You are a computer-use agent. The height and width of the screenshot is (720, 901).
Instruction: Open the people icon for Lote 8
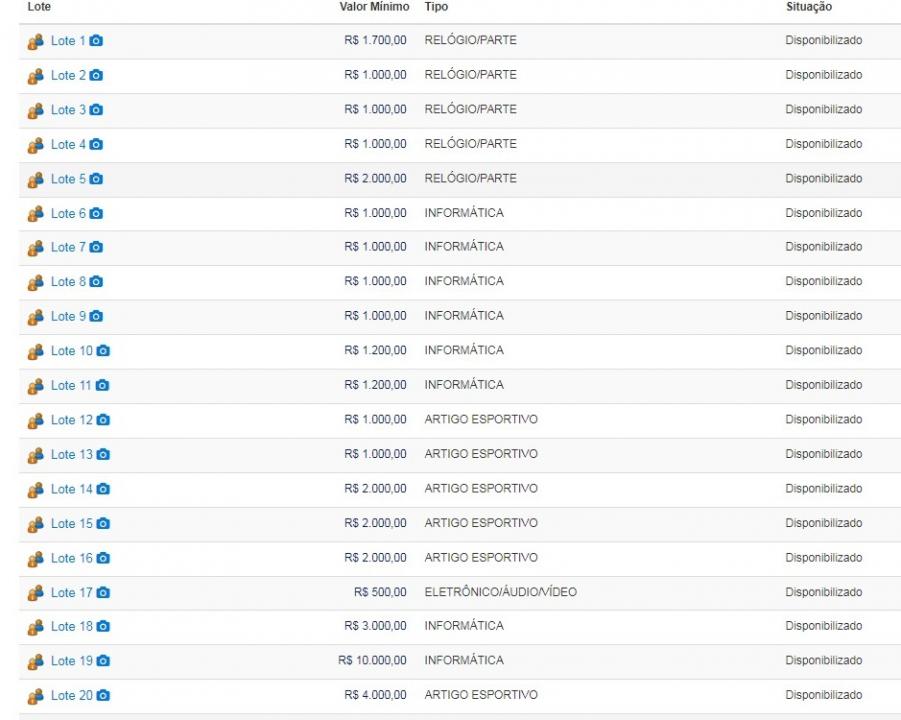(36, 282)
